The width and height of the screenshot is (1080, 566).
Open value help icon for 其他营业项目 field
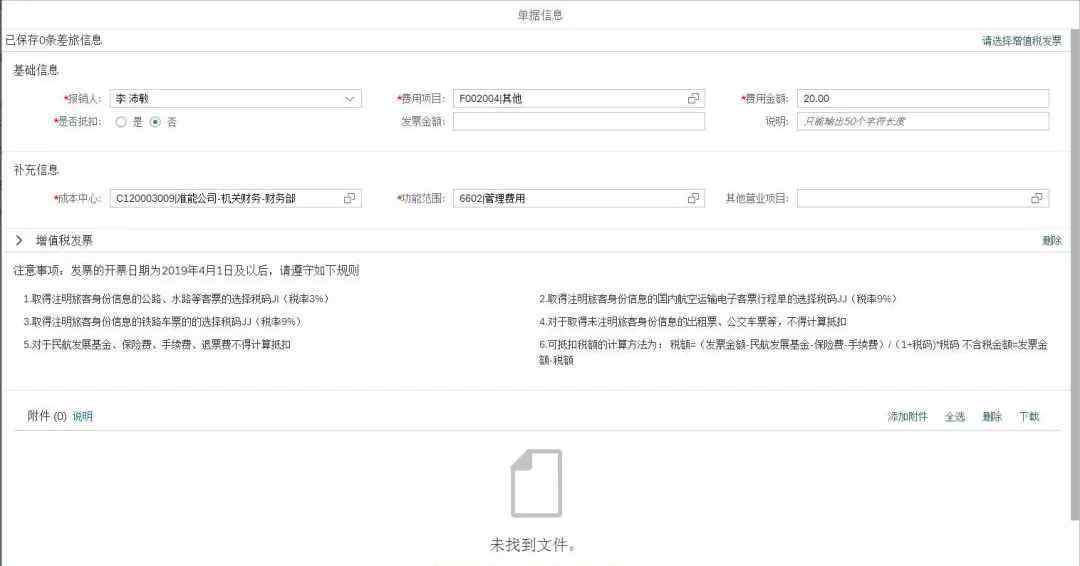(1037, 199)
